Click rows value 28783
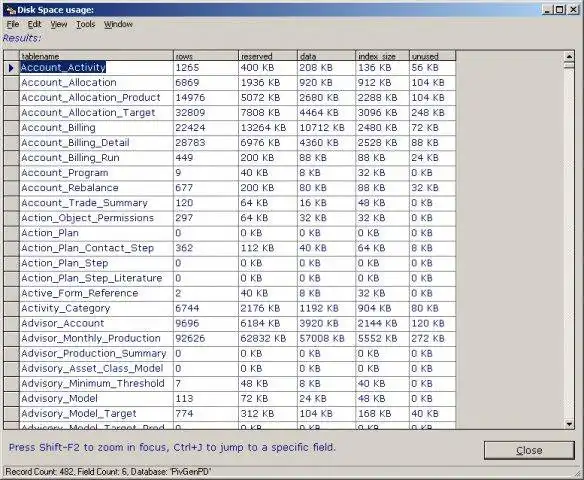 190,143
